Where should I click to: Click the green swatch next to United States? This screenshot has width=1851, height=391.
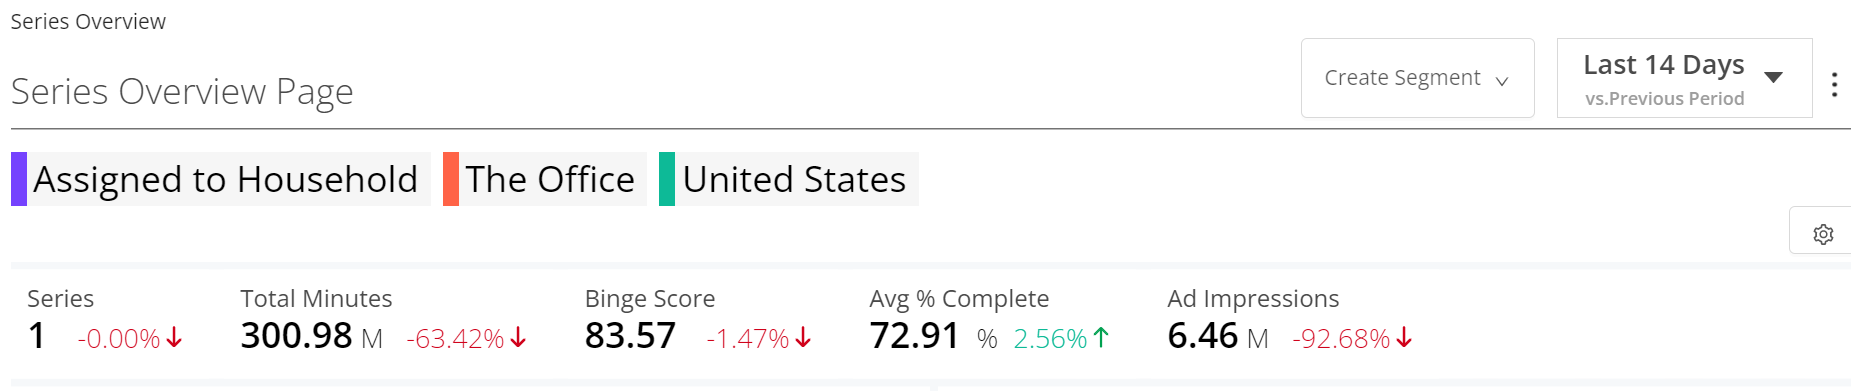(x=667, y=179)
